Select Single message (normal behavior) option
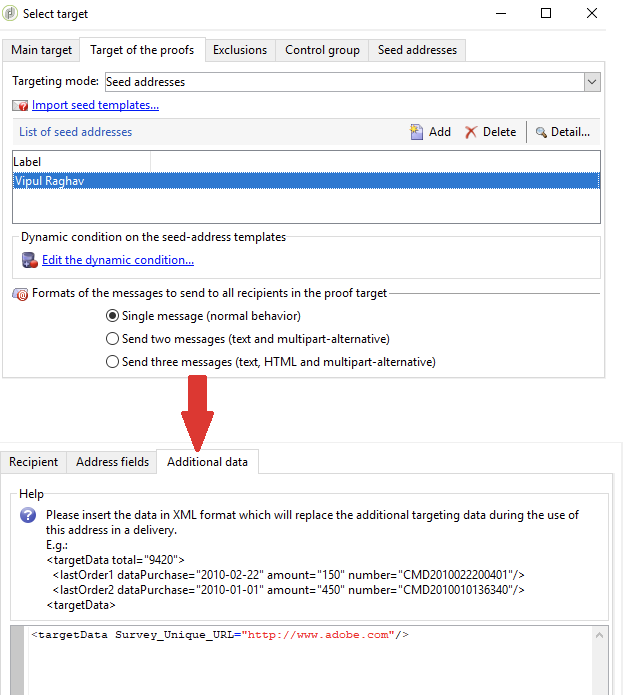The height and width of the screenshot is (698, 628). (113, 315)
